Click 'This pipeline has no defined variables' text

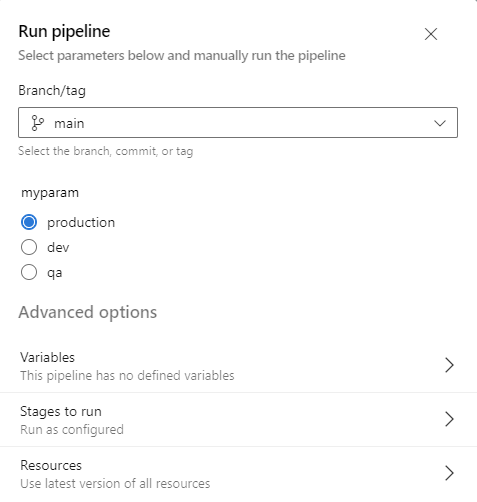(127, 376)
